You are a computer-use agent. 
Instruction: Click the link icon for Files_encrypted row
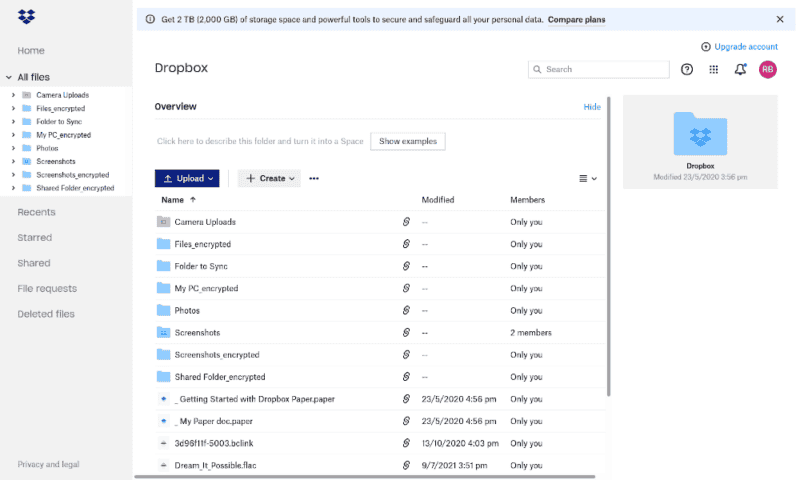tap(406, 244)
